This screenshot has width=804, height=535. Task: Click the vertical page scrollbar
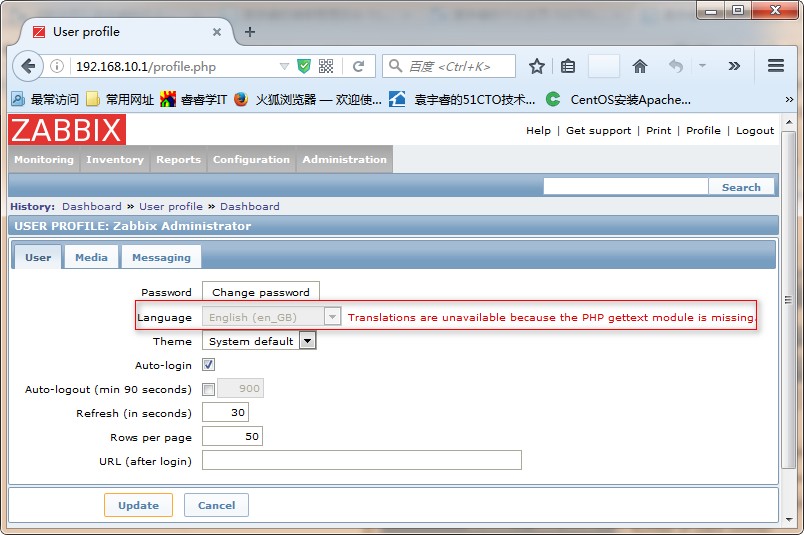(x=788, y=298)
